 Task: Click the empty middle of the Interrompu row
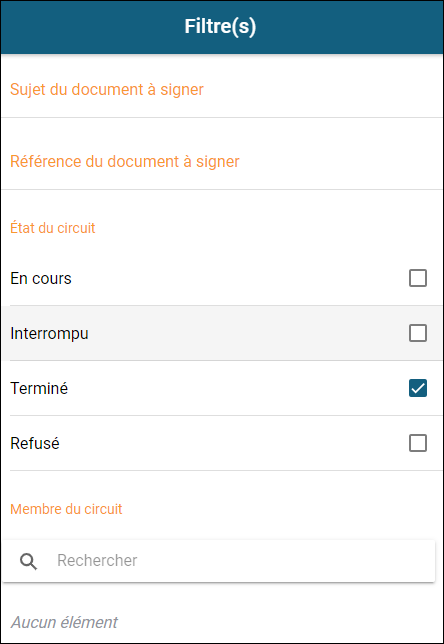click(x=246, y=333)
